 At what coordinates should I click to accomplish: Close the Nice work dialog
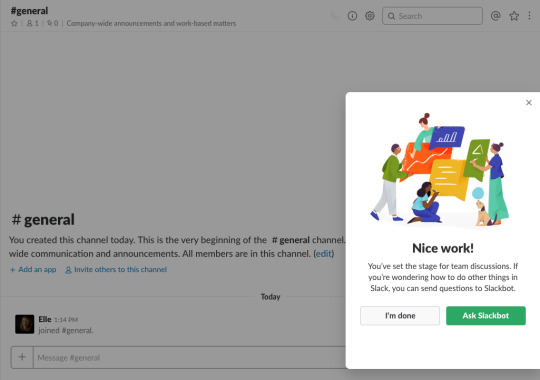(x=529, y=103)
